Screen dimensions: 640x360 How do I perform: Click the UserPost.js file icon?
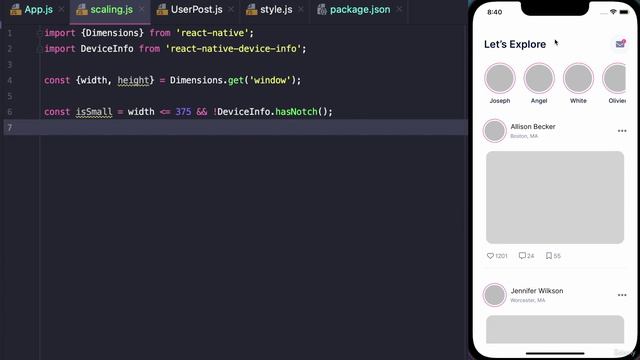tap(162, 10)
